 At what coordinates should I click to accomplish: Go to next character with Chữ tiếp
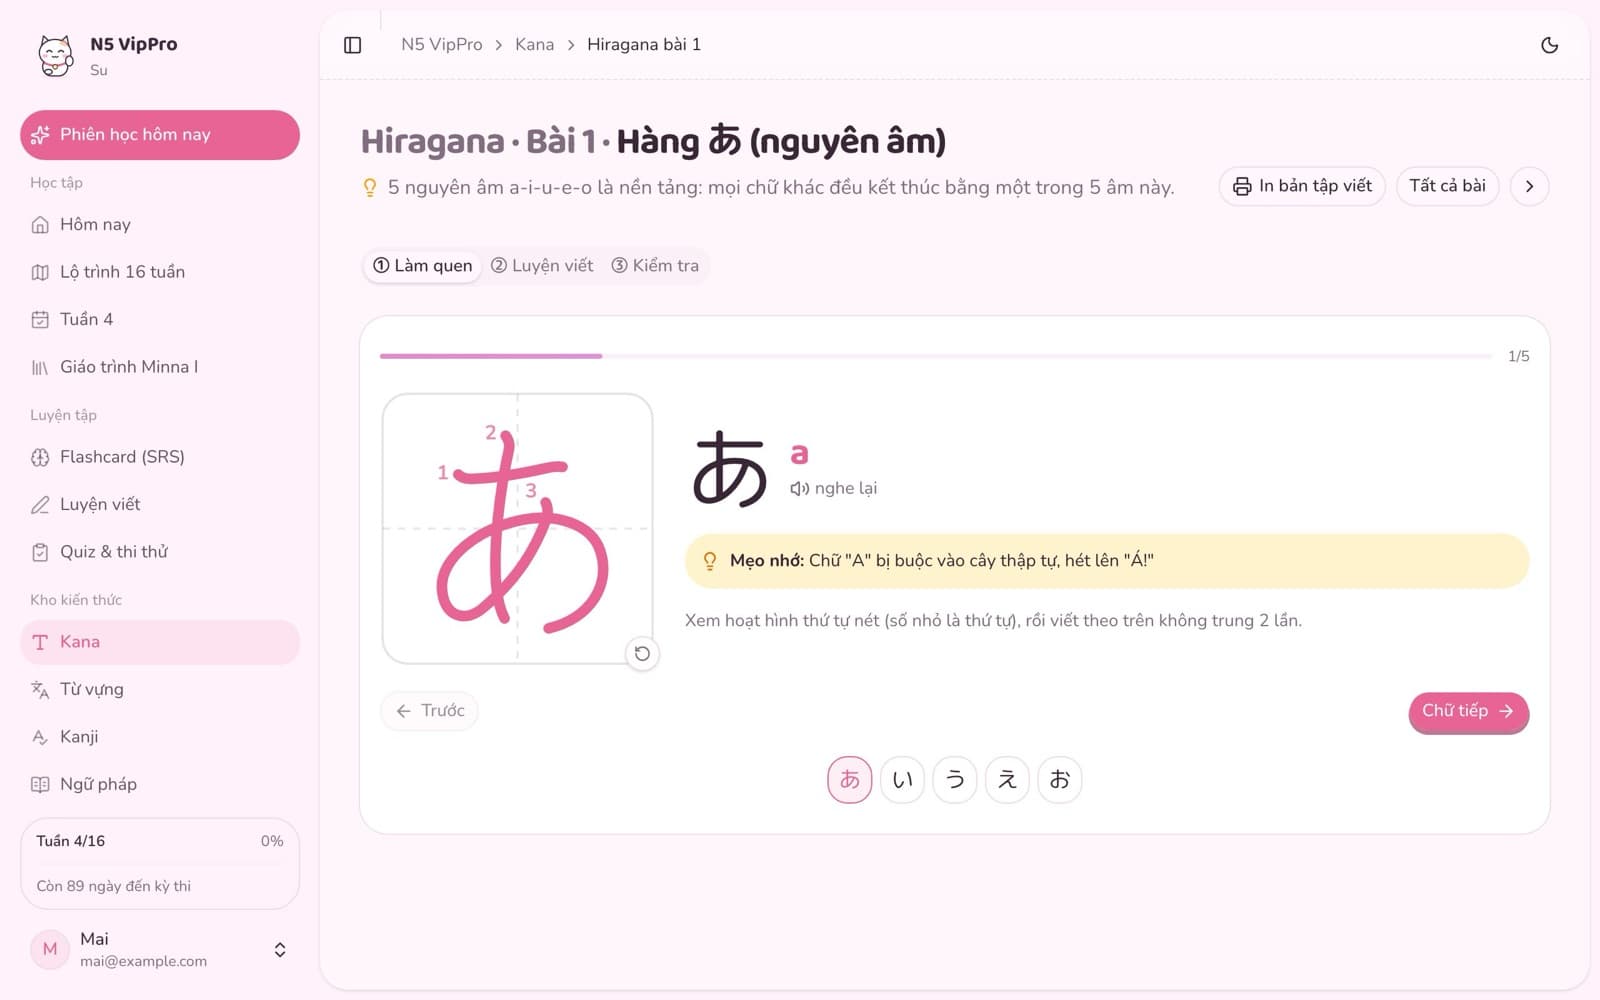pyautogui.click(x=1468, y=711)
